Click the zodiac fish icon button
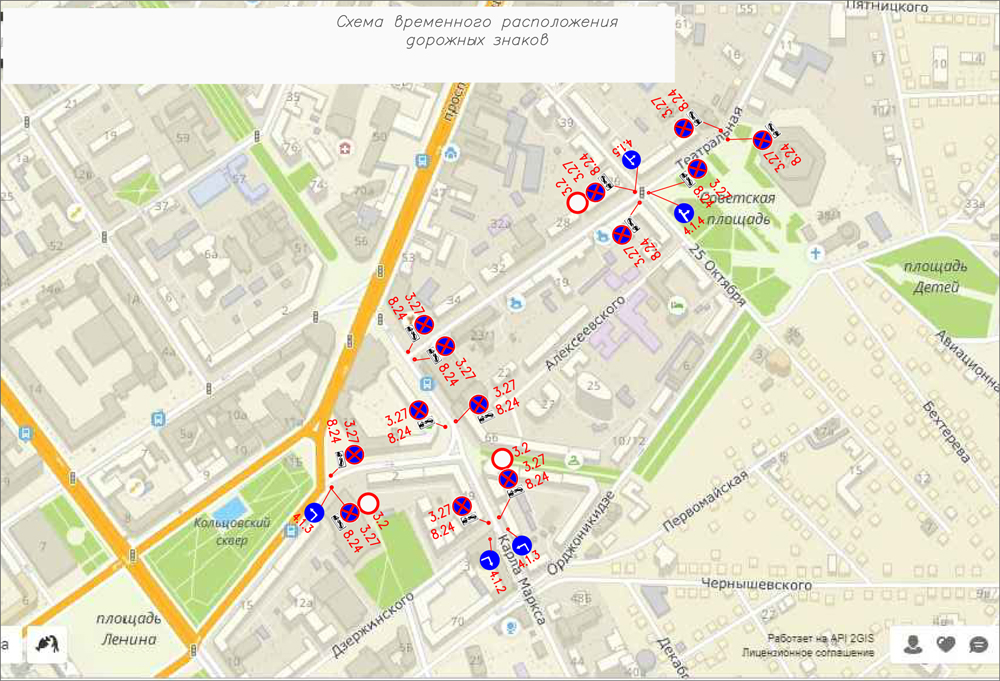 pyautogui.click(x=47, y=642)
